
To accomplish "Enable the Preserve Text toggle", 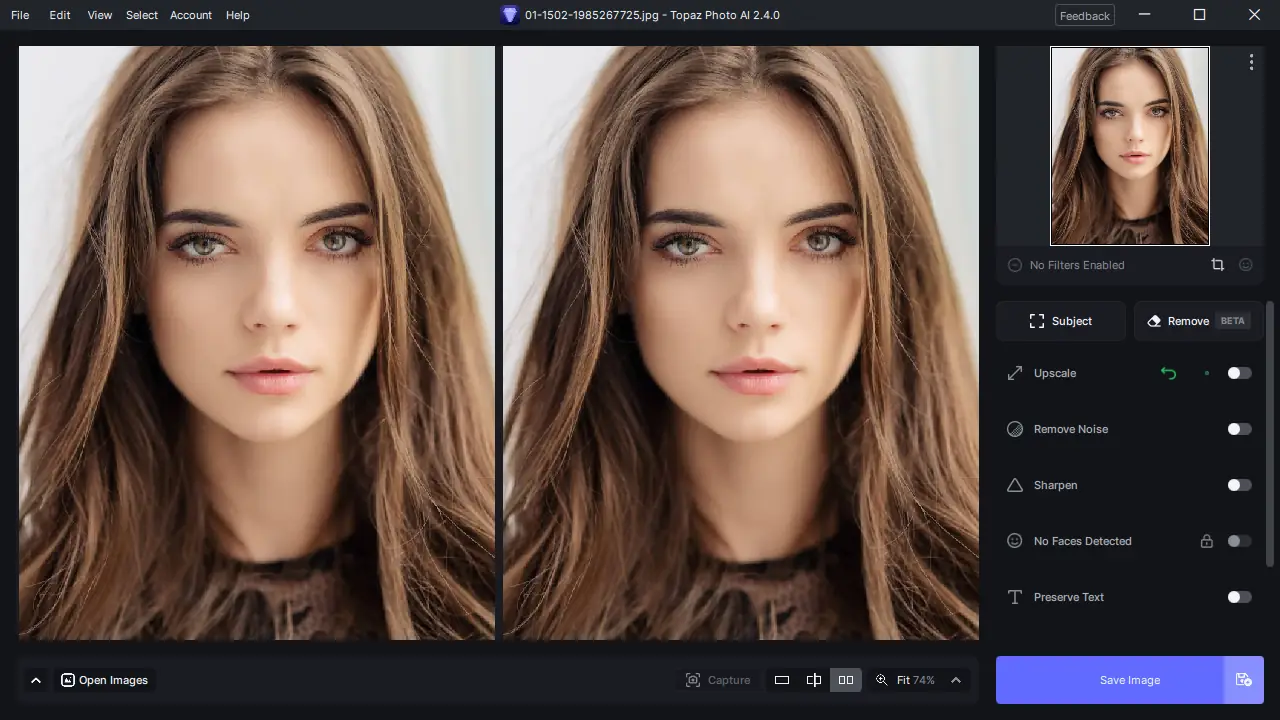I will point(1239,597).
